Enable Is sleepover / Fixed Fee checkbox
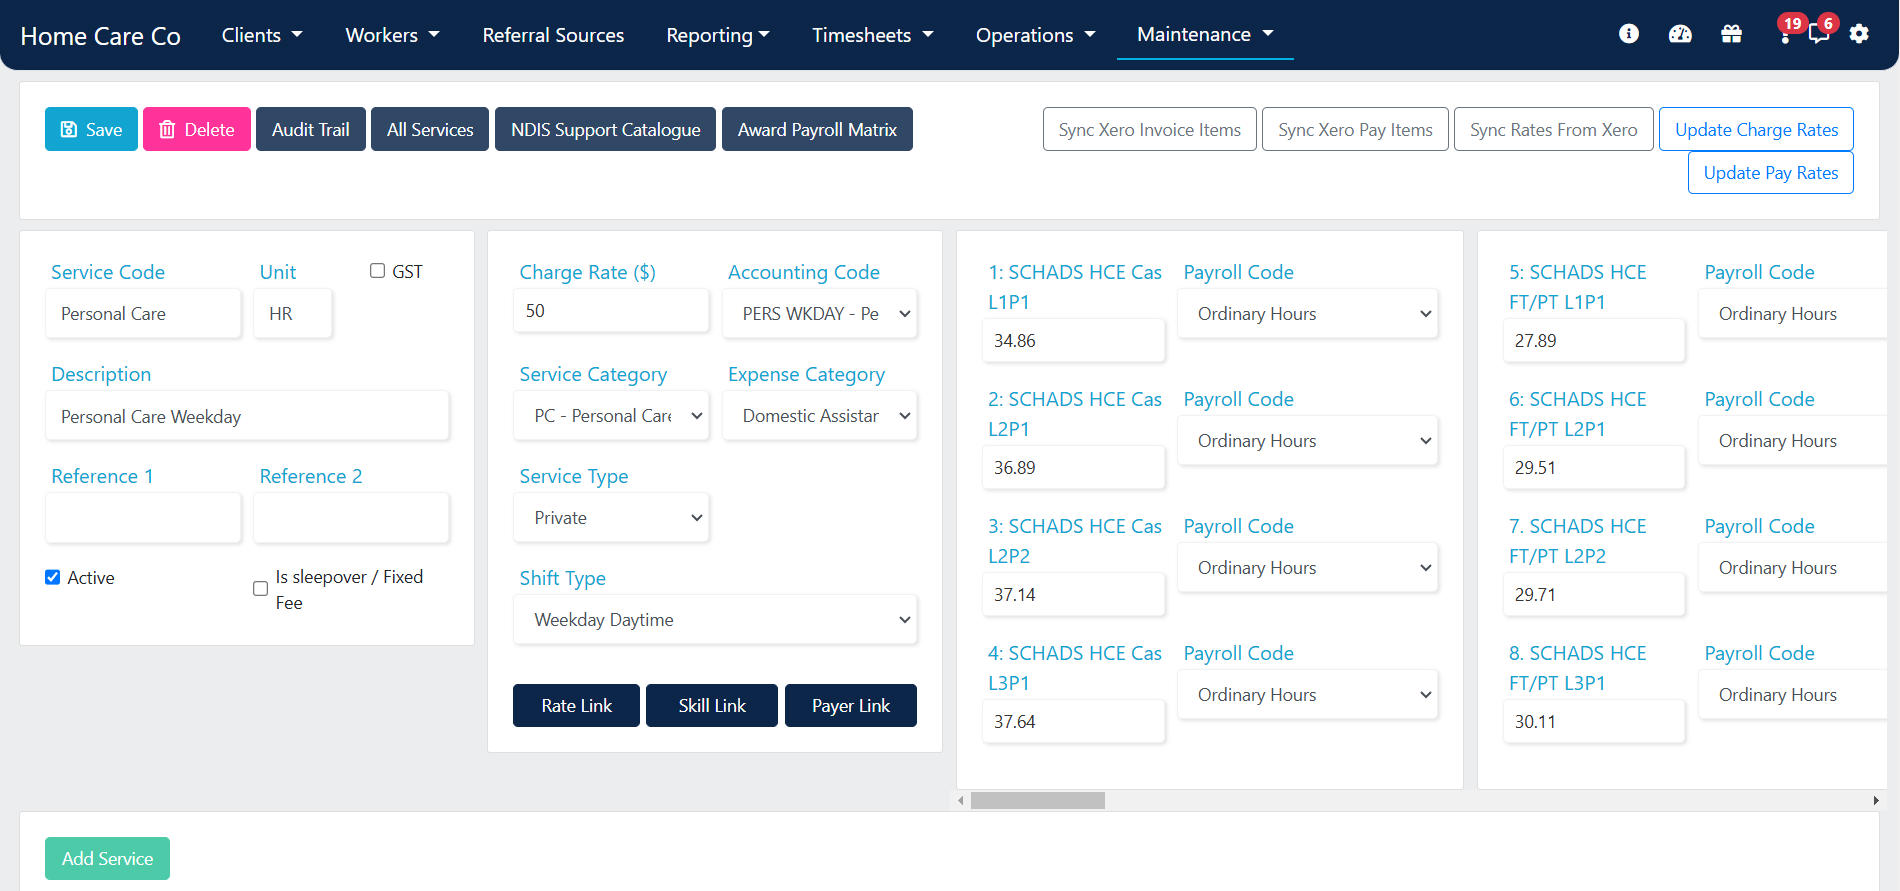 pyautogui.click(x=260, y=589)
